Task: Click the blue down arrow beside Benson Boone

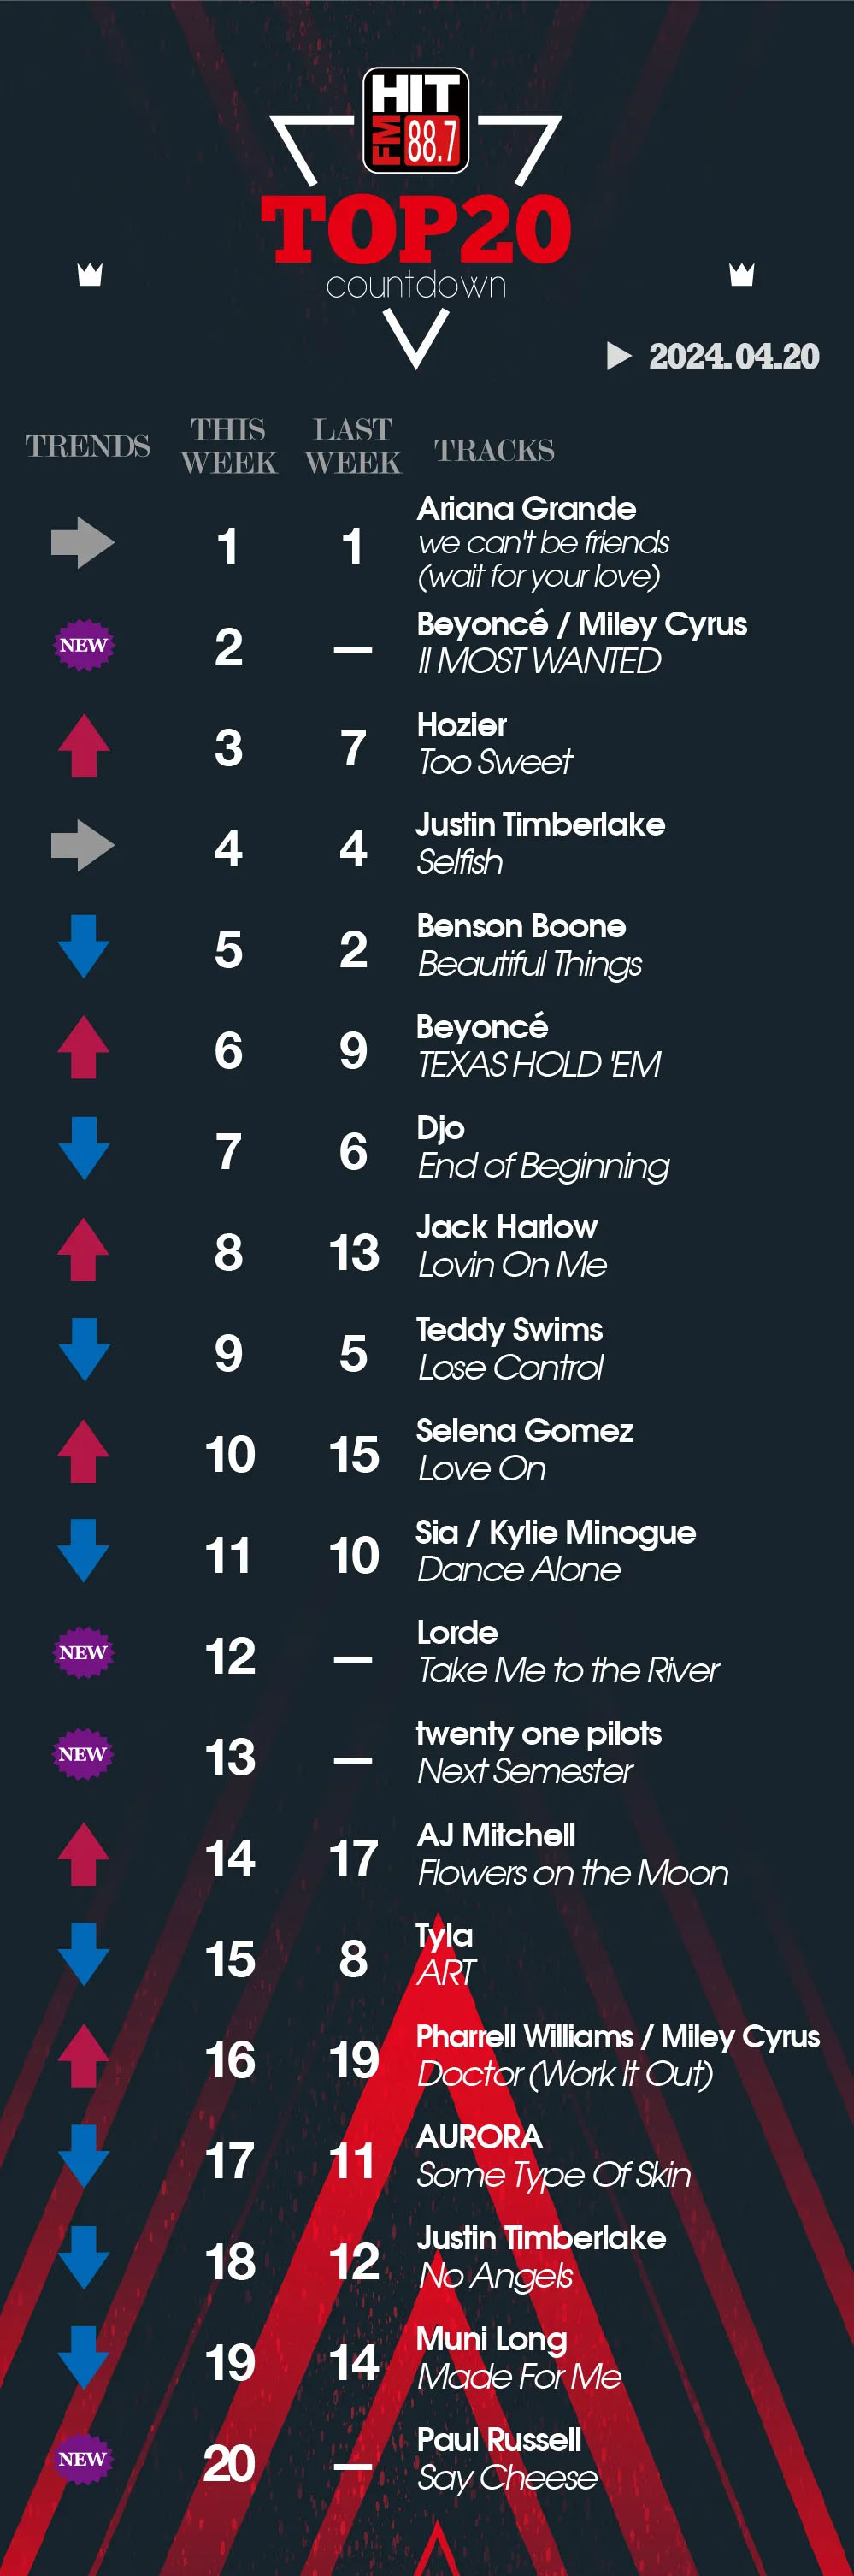Action: point(83,946)
